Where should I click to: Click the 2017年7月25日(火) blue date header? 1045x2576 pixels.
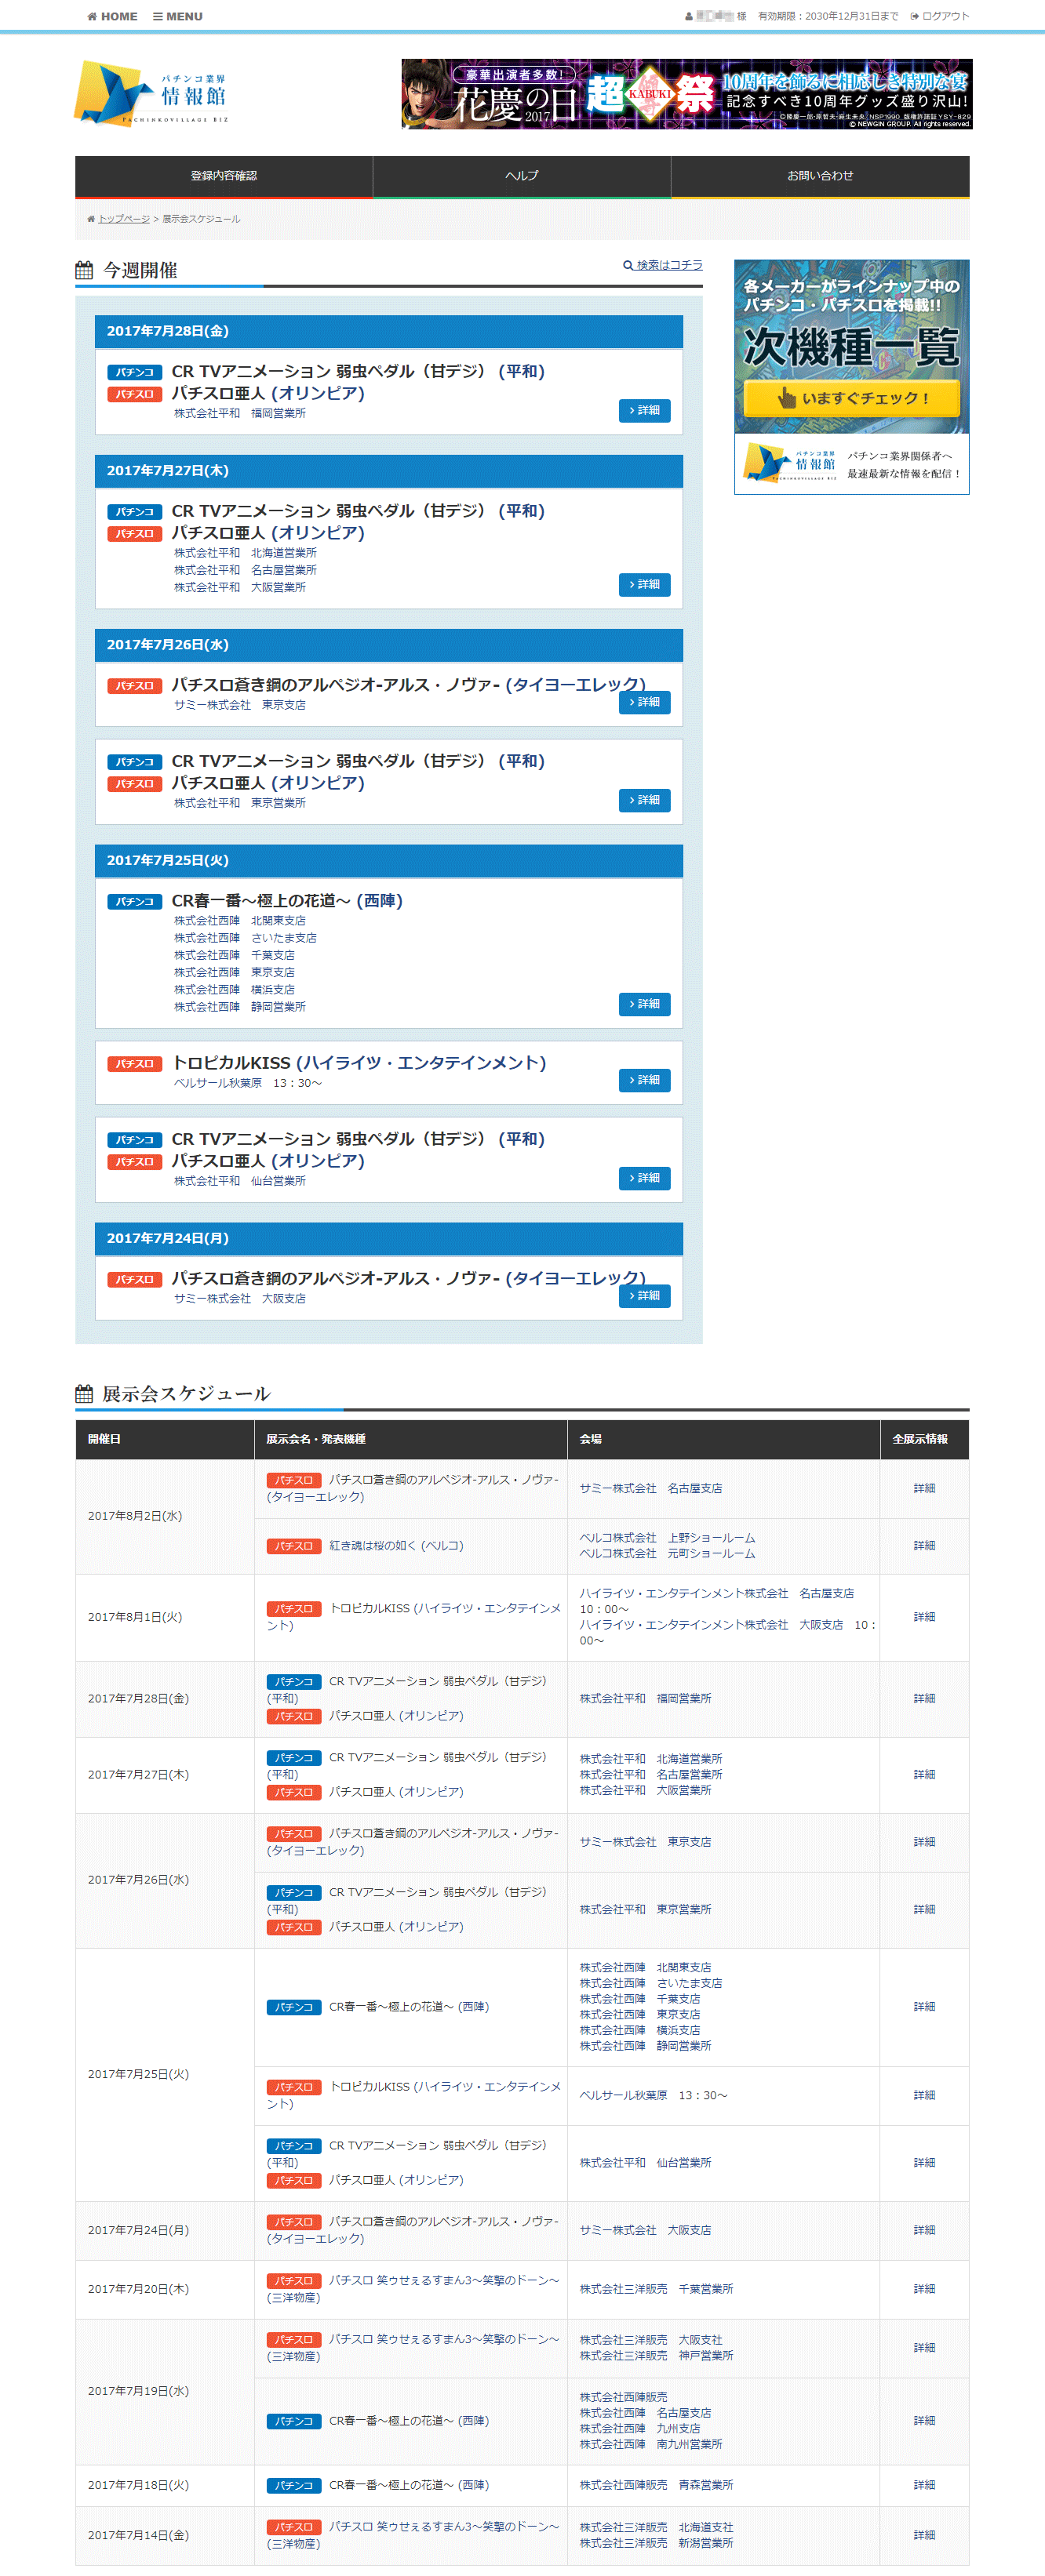pyautogui.click(x=388, y=860)
